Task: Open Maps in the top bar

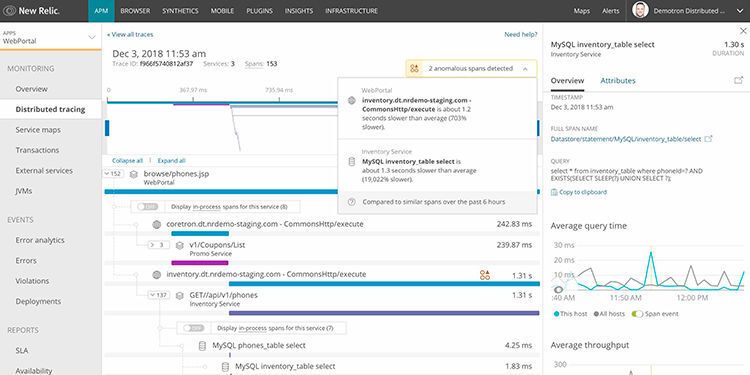Action: 582,11
